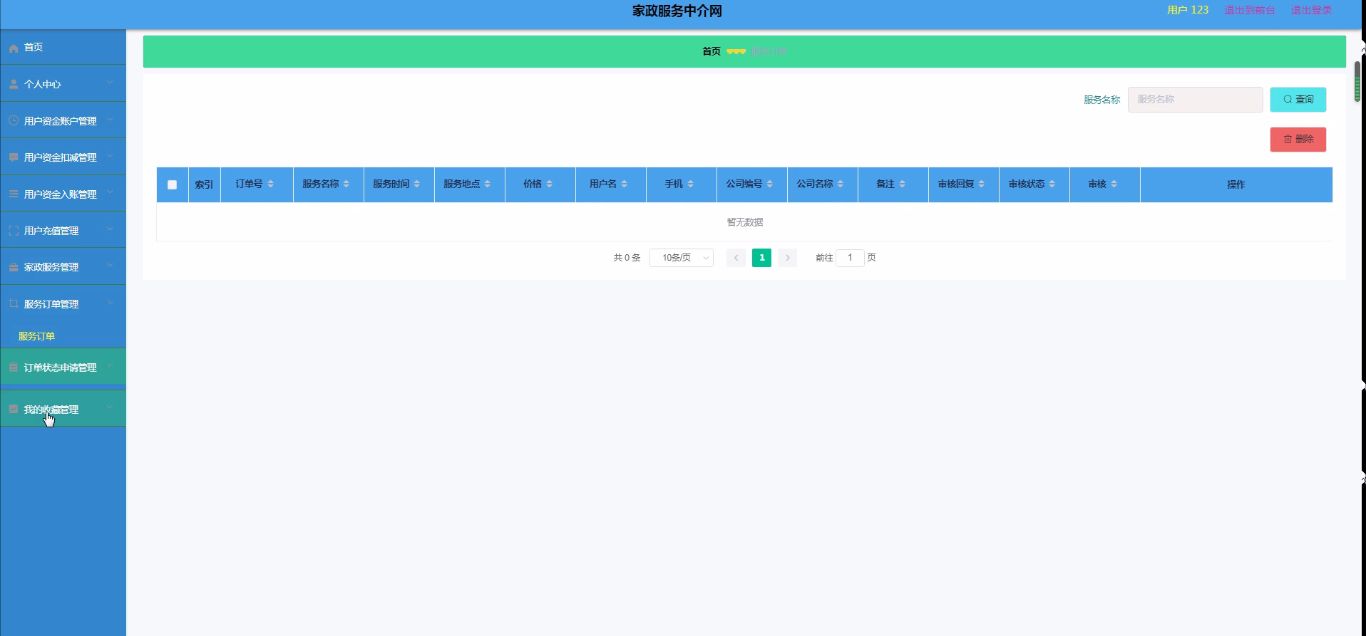Click the 首页 breadcrumb link
This screenshot has height=636, width=1366.
click(x=711, y=51)
